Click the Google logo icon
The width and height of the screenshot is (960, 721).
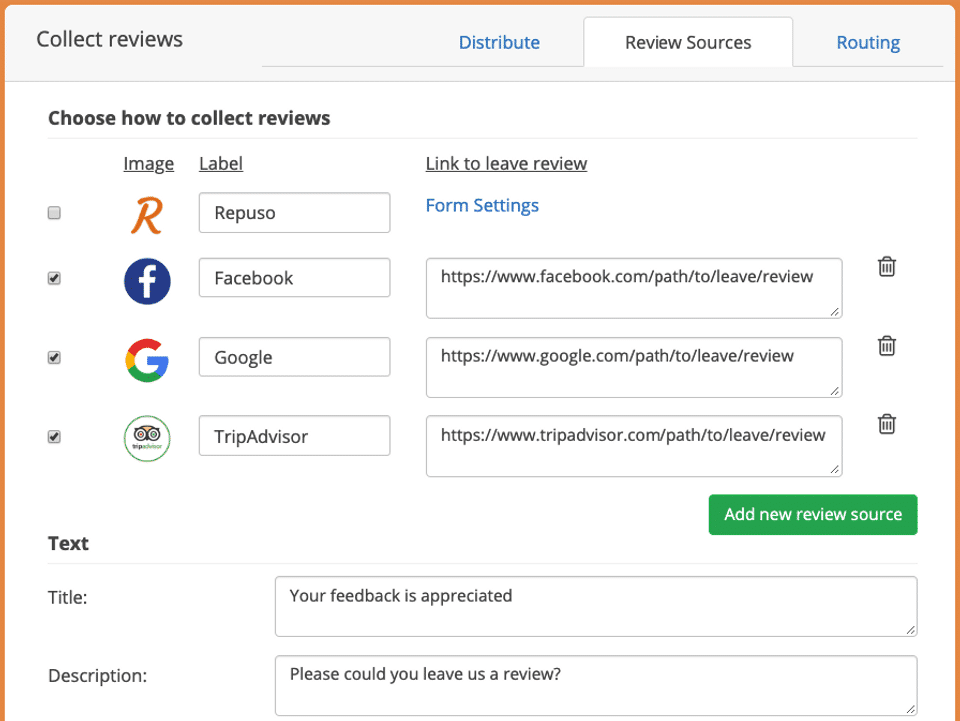tap(147, 360)
